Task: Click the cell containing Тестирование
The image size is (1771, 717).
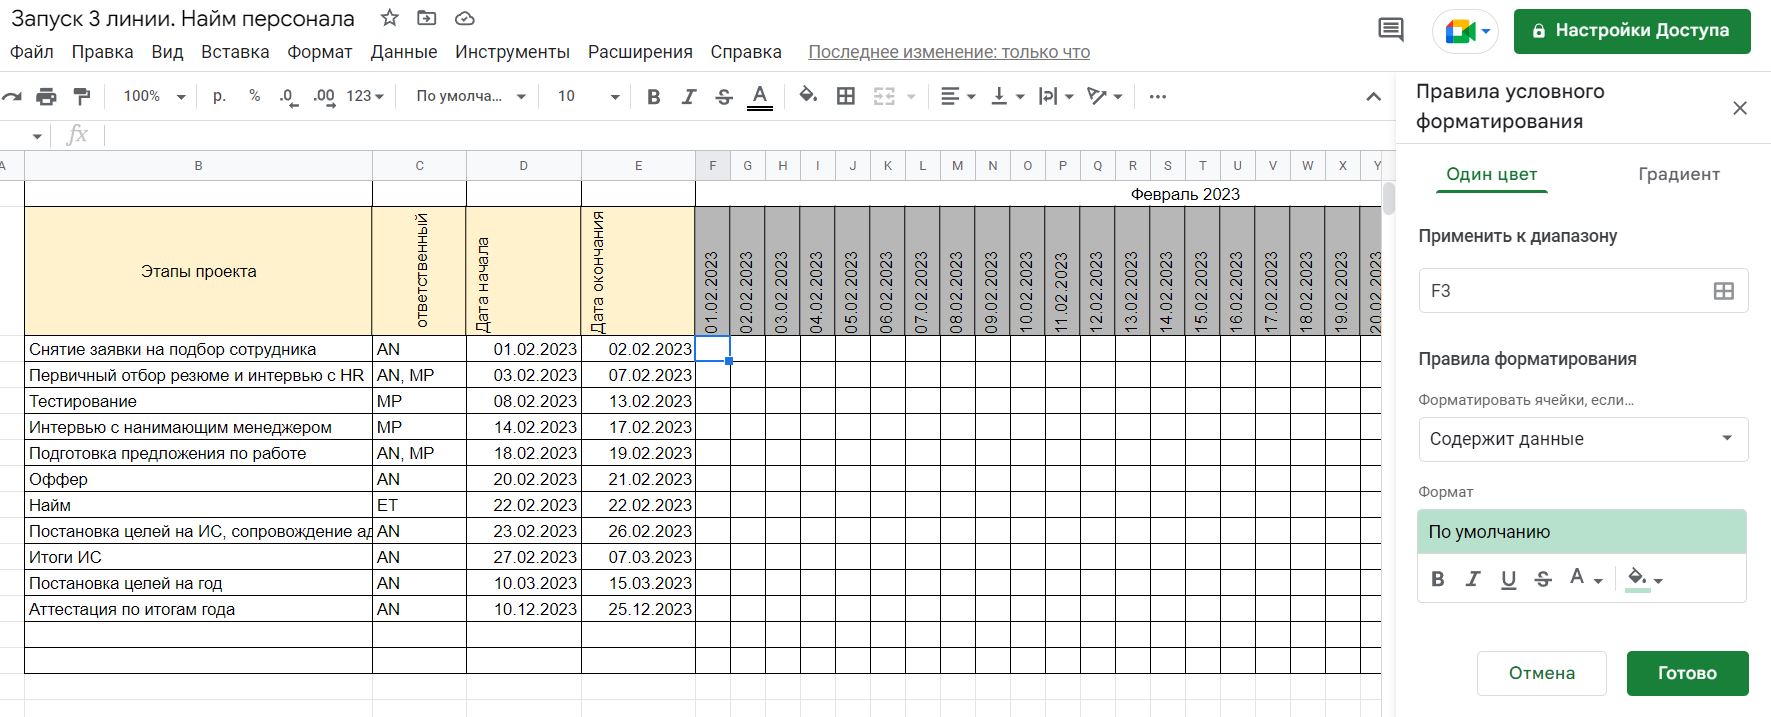Action: click(198, 401)
